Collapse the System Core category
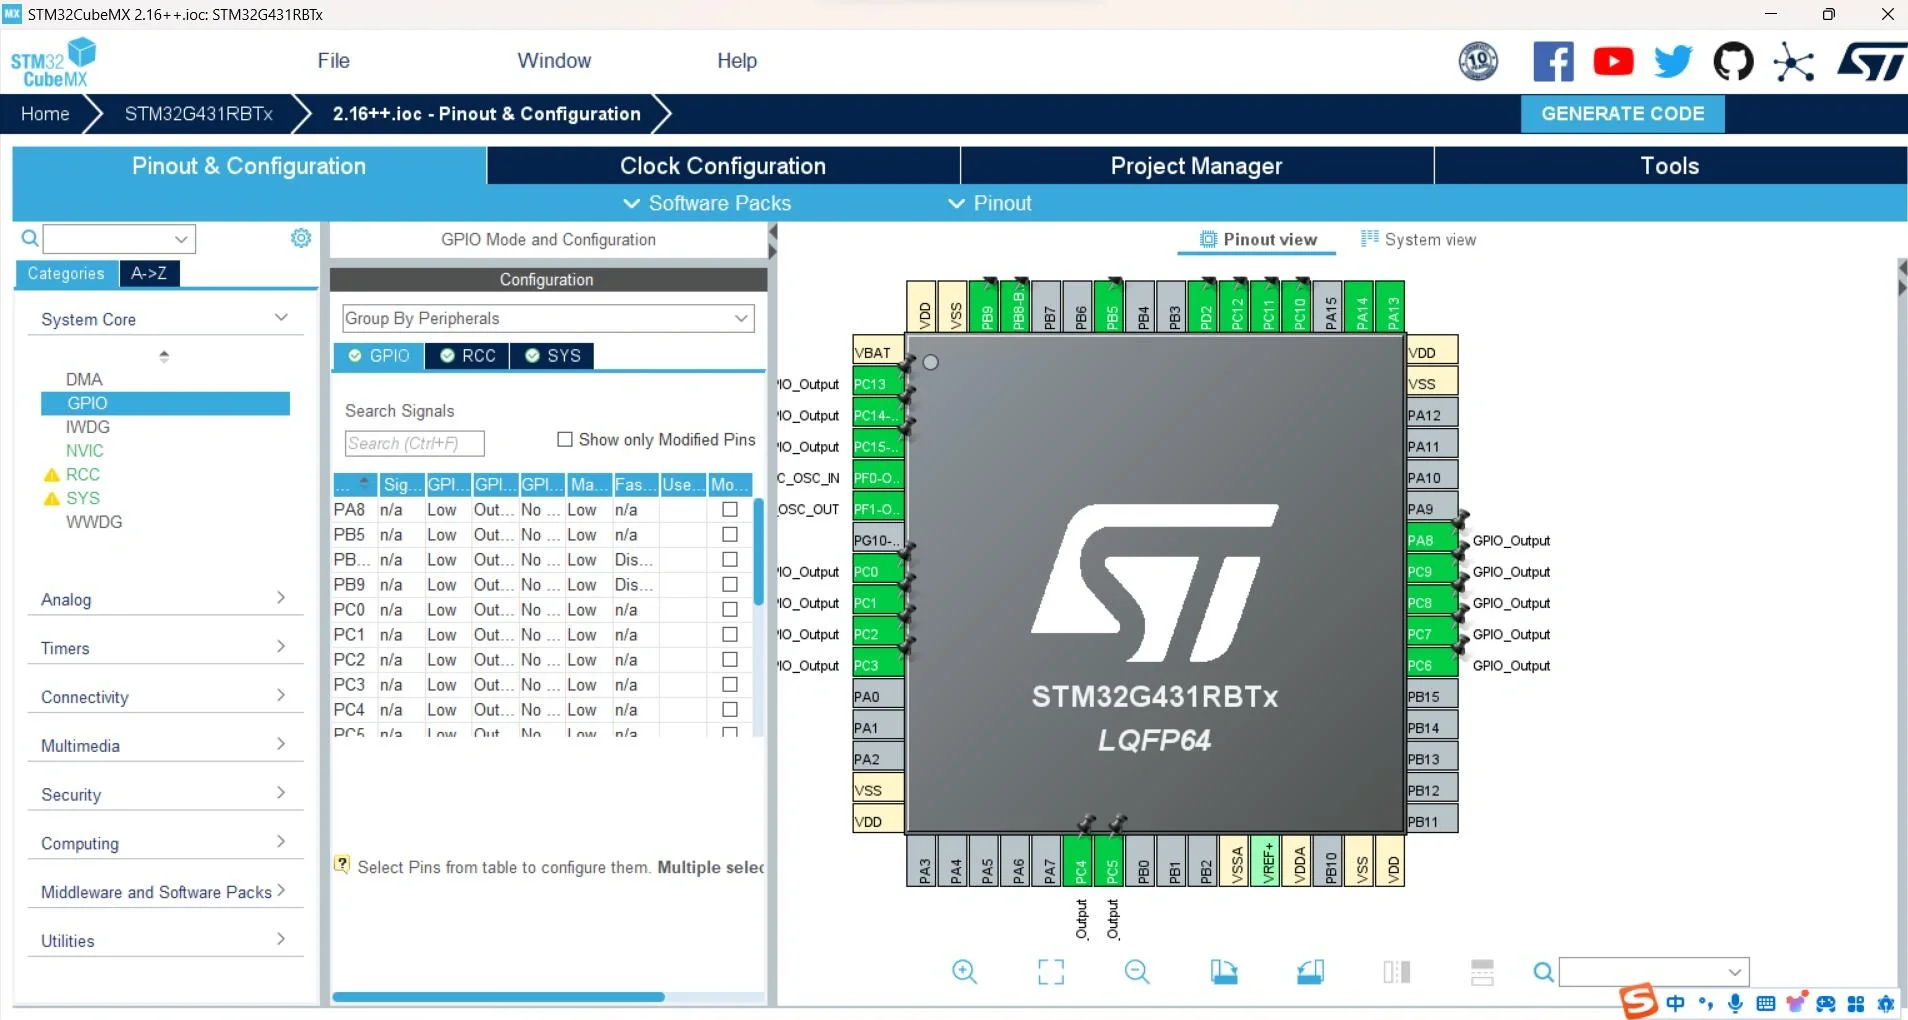 coord(165,319)
